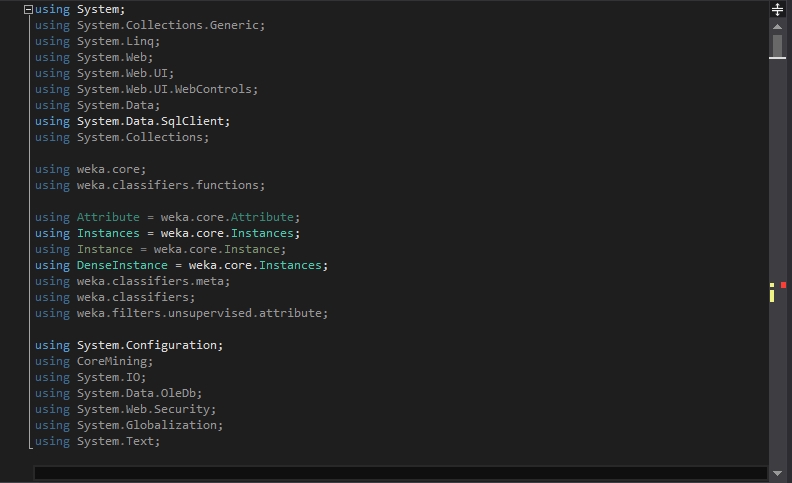Click weka.filters.unsupervised.attribute namespace
Image resolution: width=792 pixels, height=483 pixels.
[x=202, y=313]
